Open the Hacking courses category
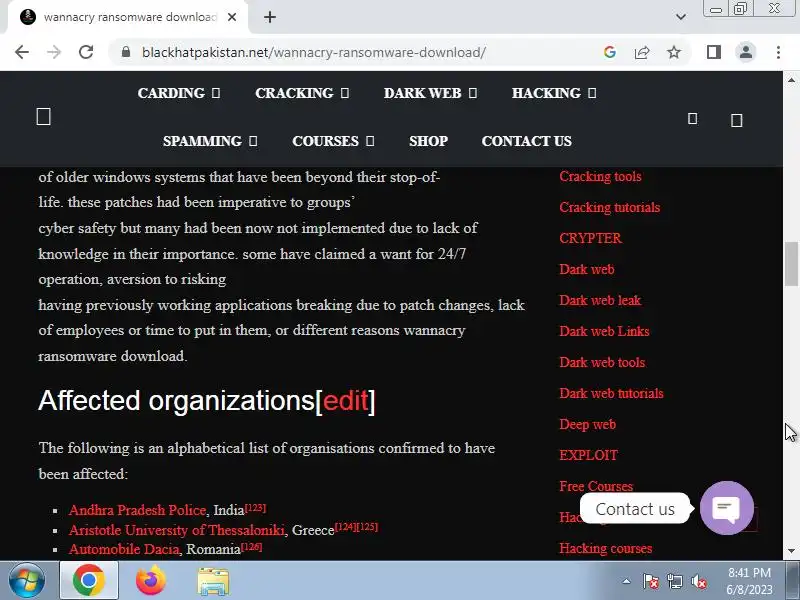Viewport: 800px width, 600px height. tap(606, 548)
